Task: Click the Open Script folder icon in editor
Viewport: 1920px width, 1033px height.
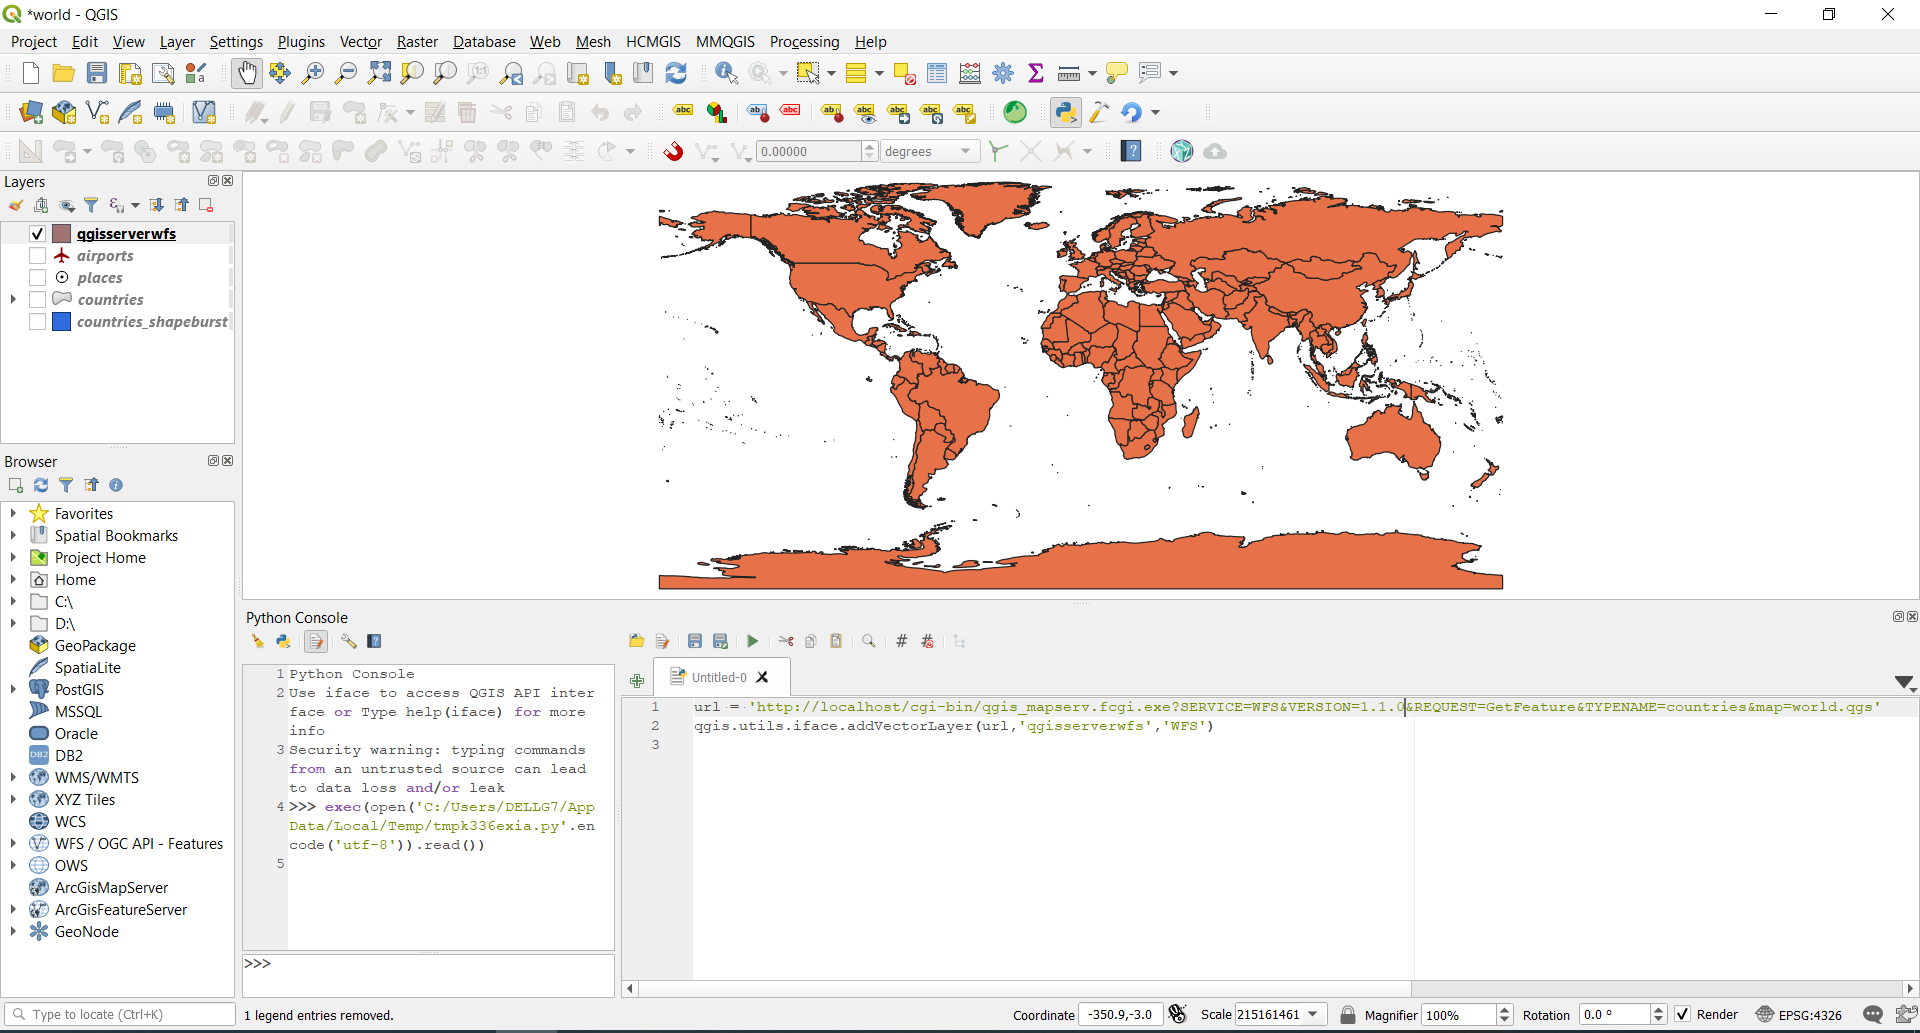Action: [636, 641]
